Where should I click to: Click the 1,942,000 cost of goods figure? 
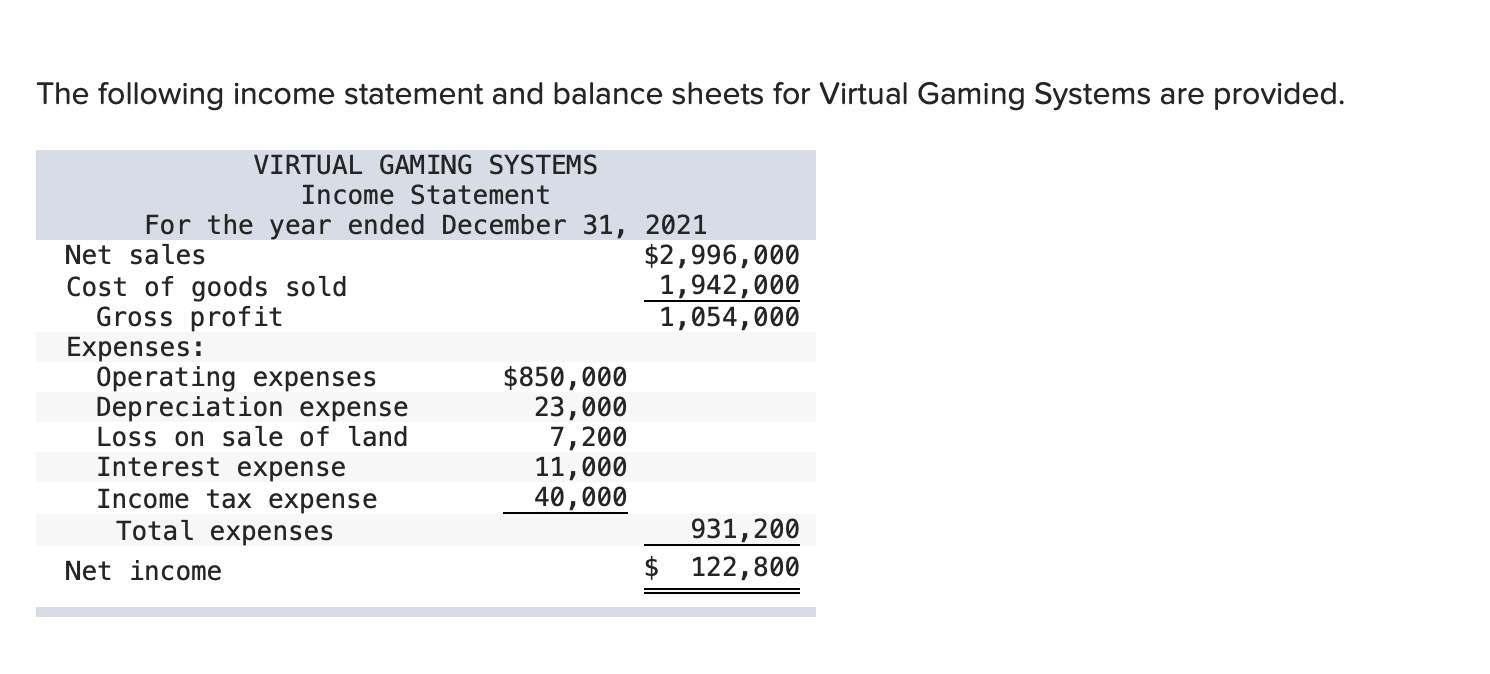point(731,287)
